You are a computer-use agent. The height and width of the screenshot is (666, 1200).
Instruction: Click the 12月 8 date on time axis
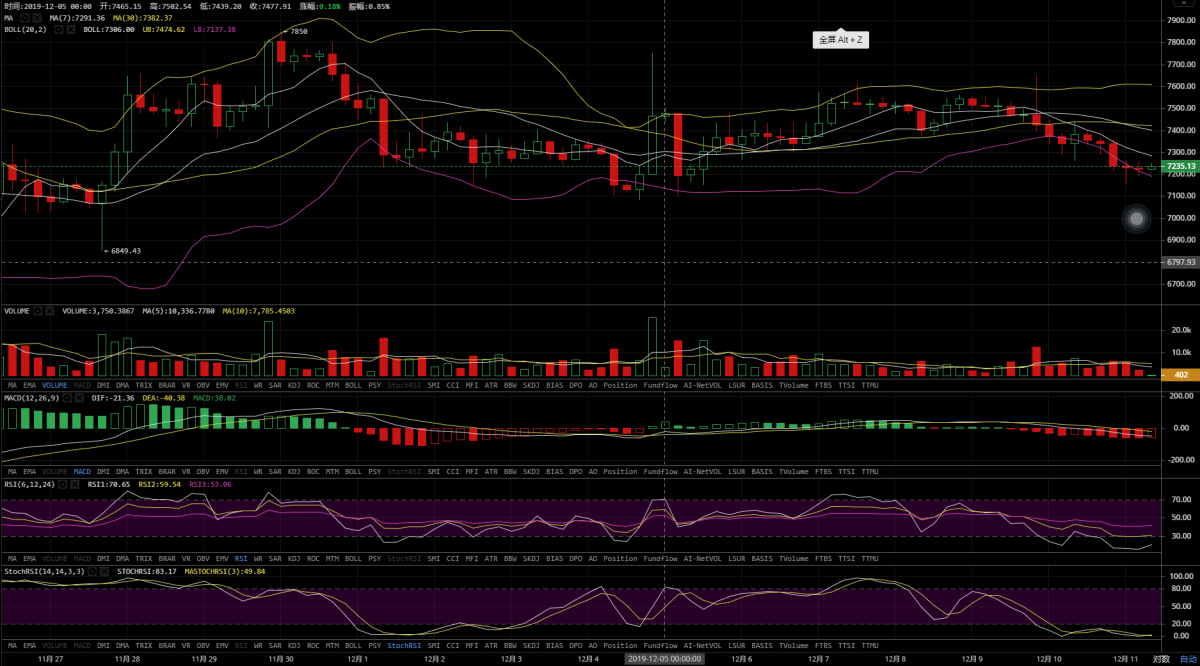coord(896,659)
